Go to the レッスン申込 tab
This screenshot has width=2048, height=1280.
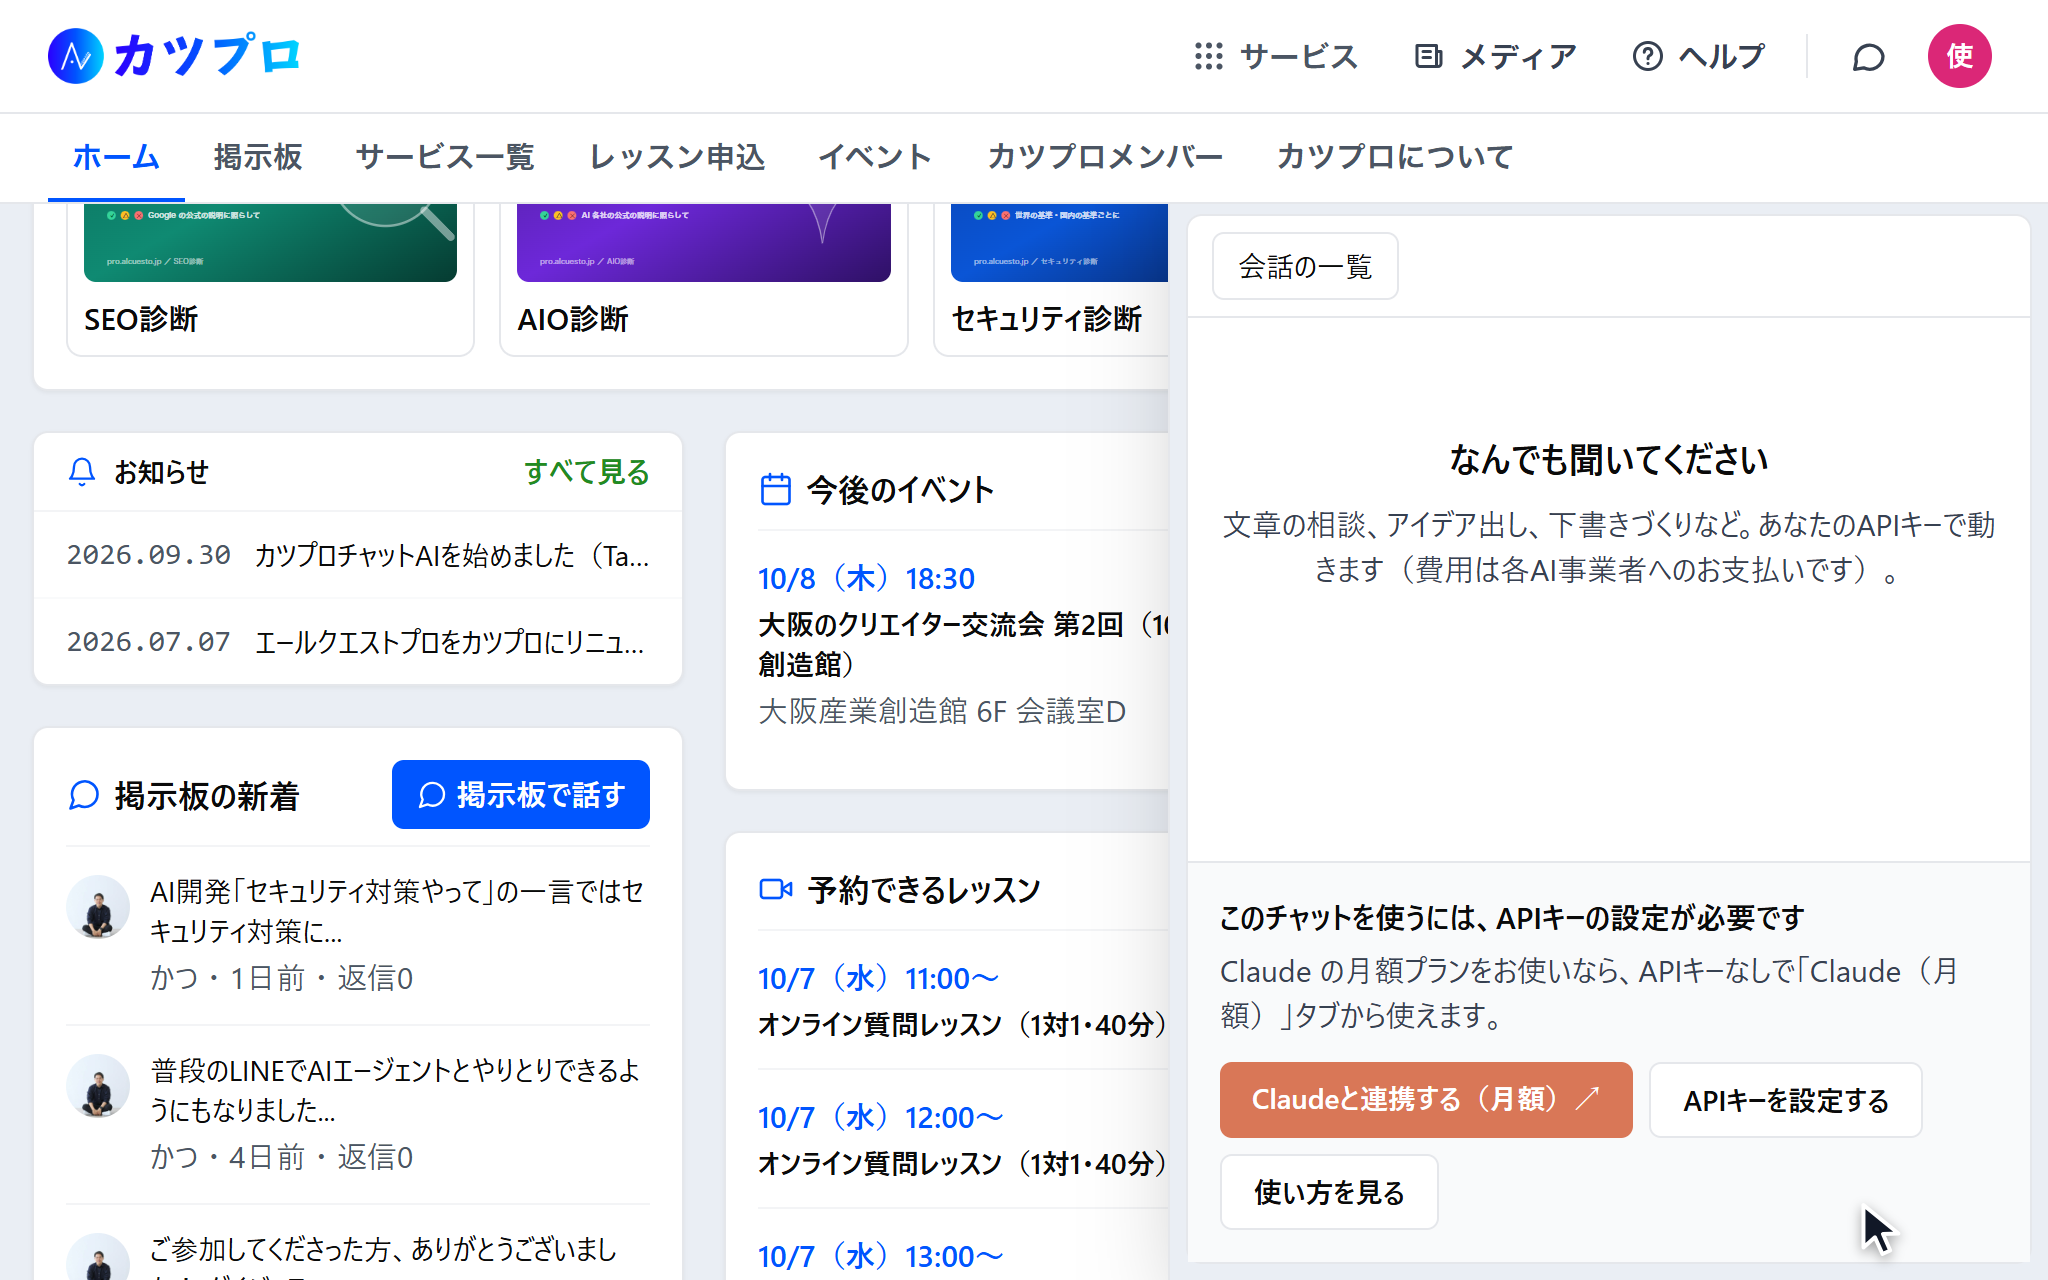[677, 157]
